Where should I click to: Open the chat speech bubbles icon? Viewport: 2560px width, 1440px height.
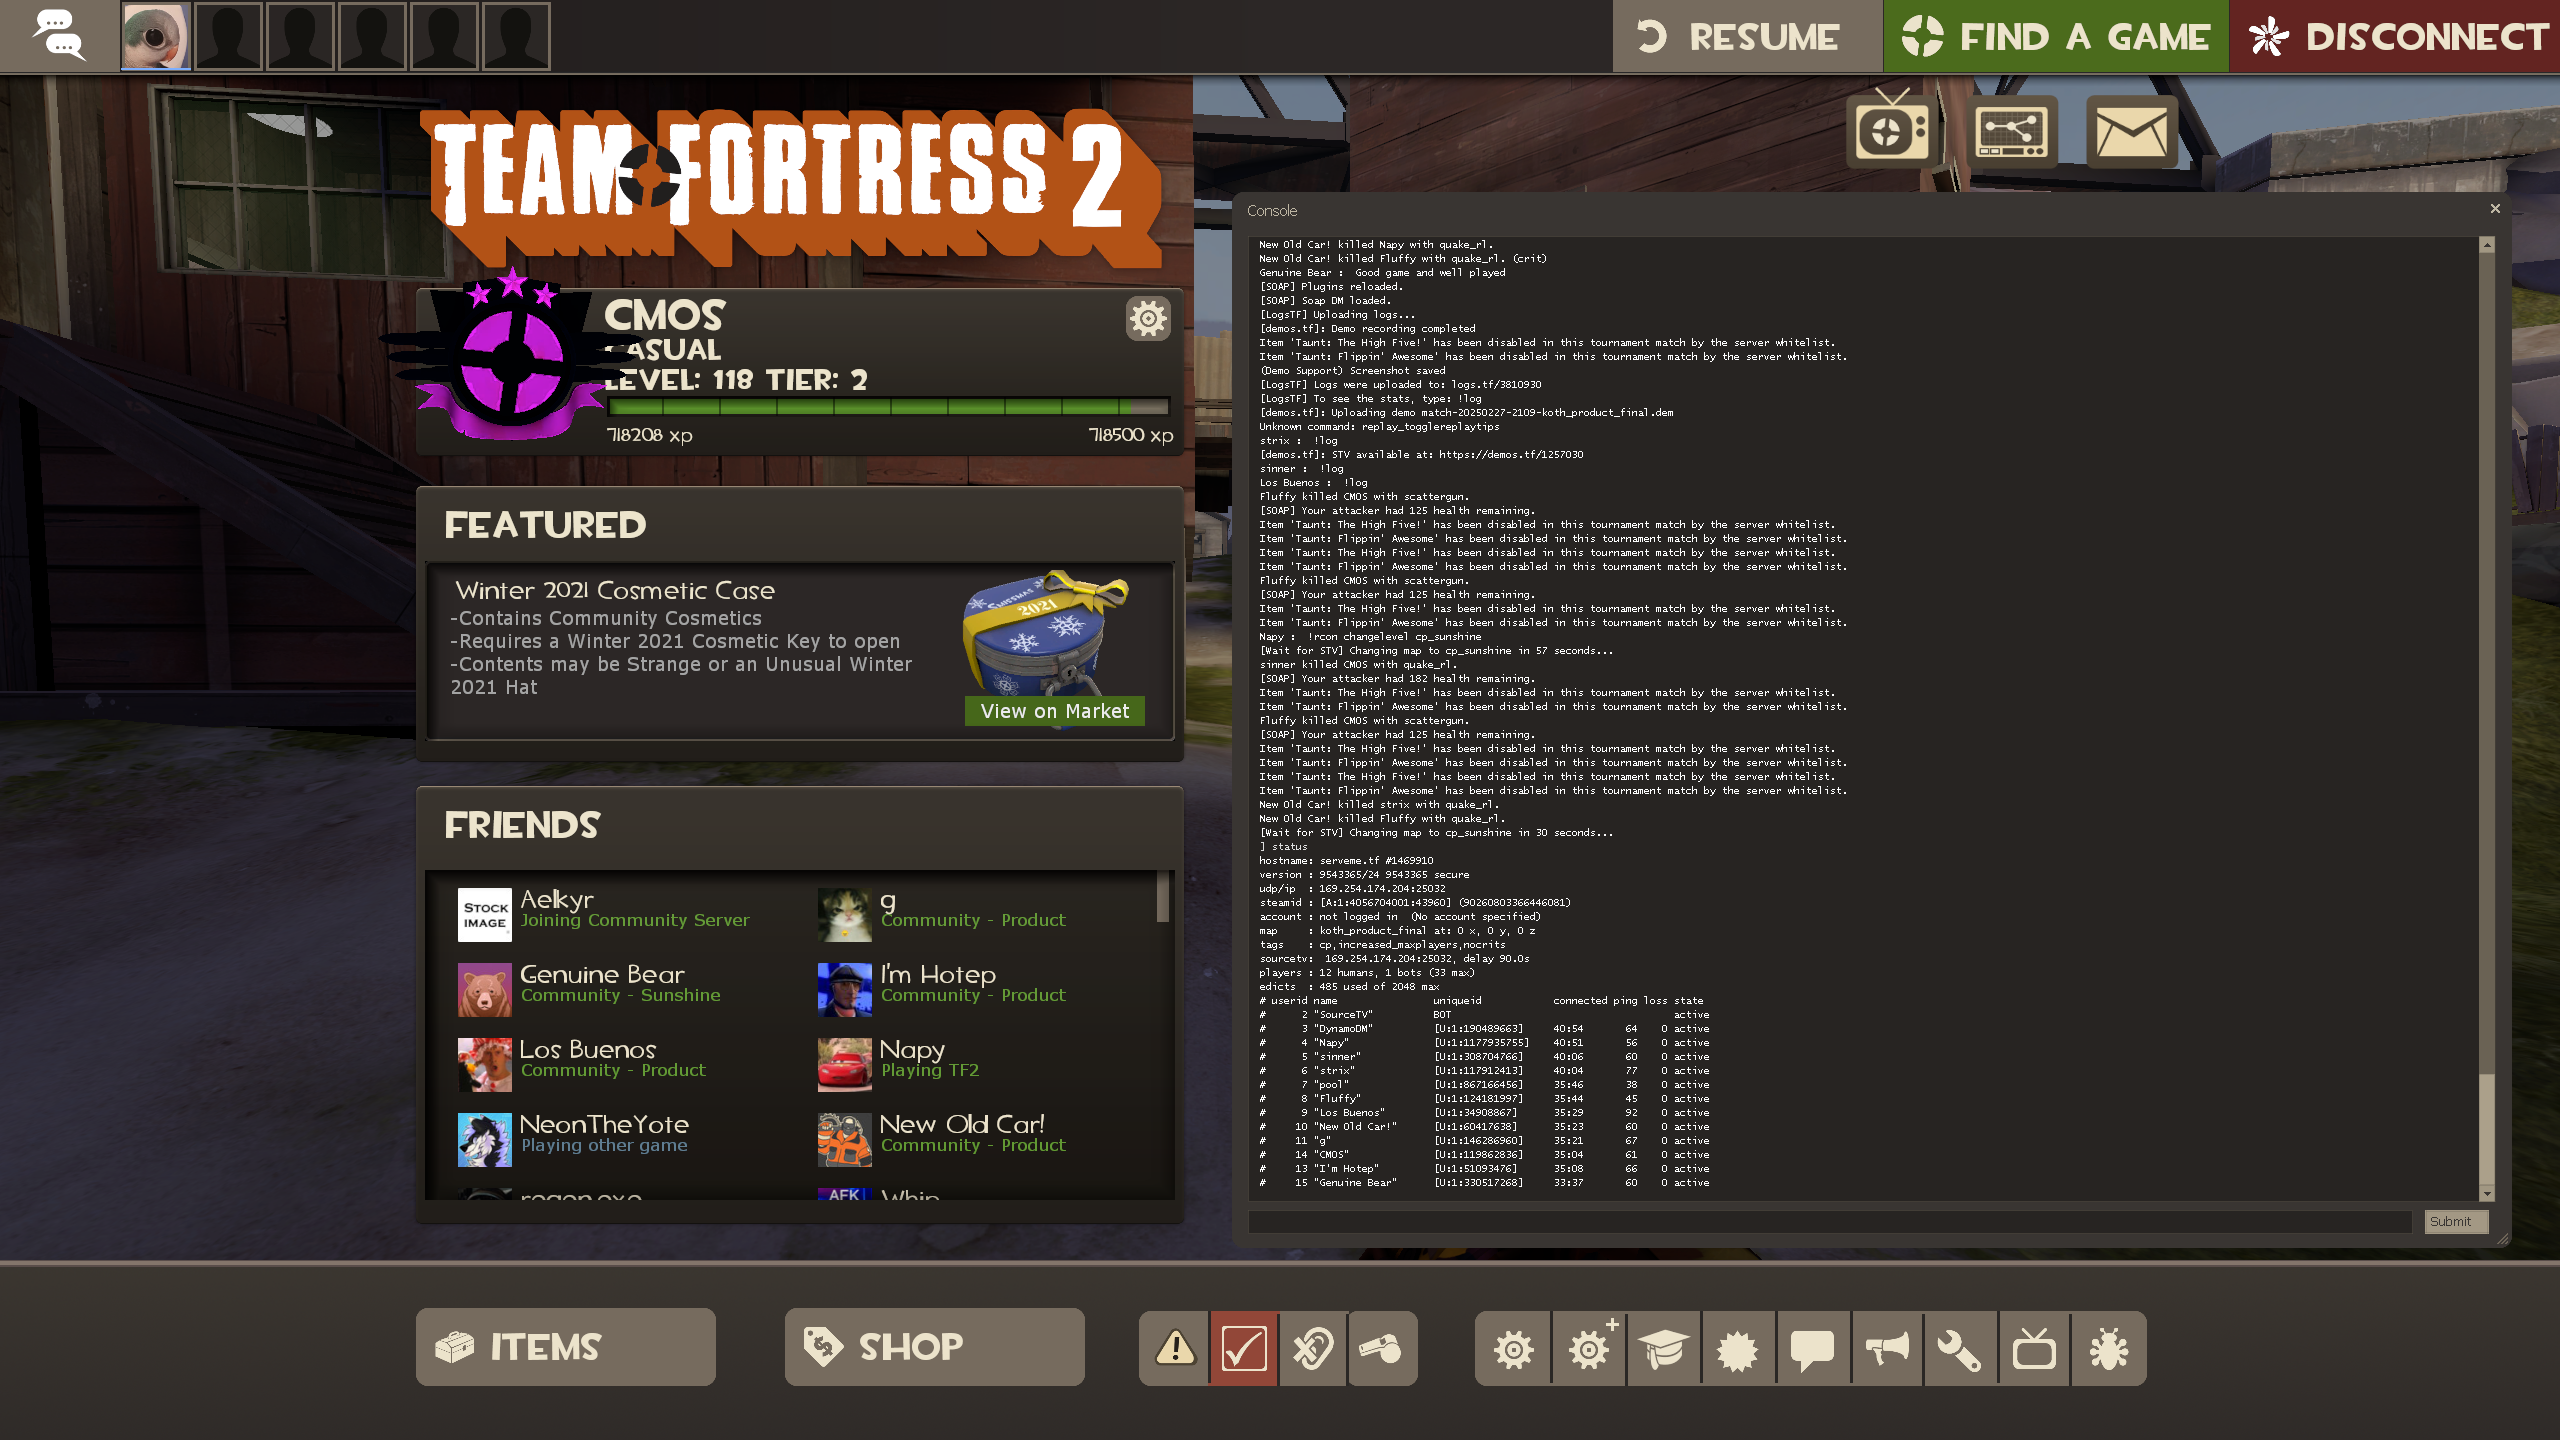[58, 36]
